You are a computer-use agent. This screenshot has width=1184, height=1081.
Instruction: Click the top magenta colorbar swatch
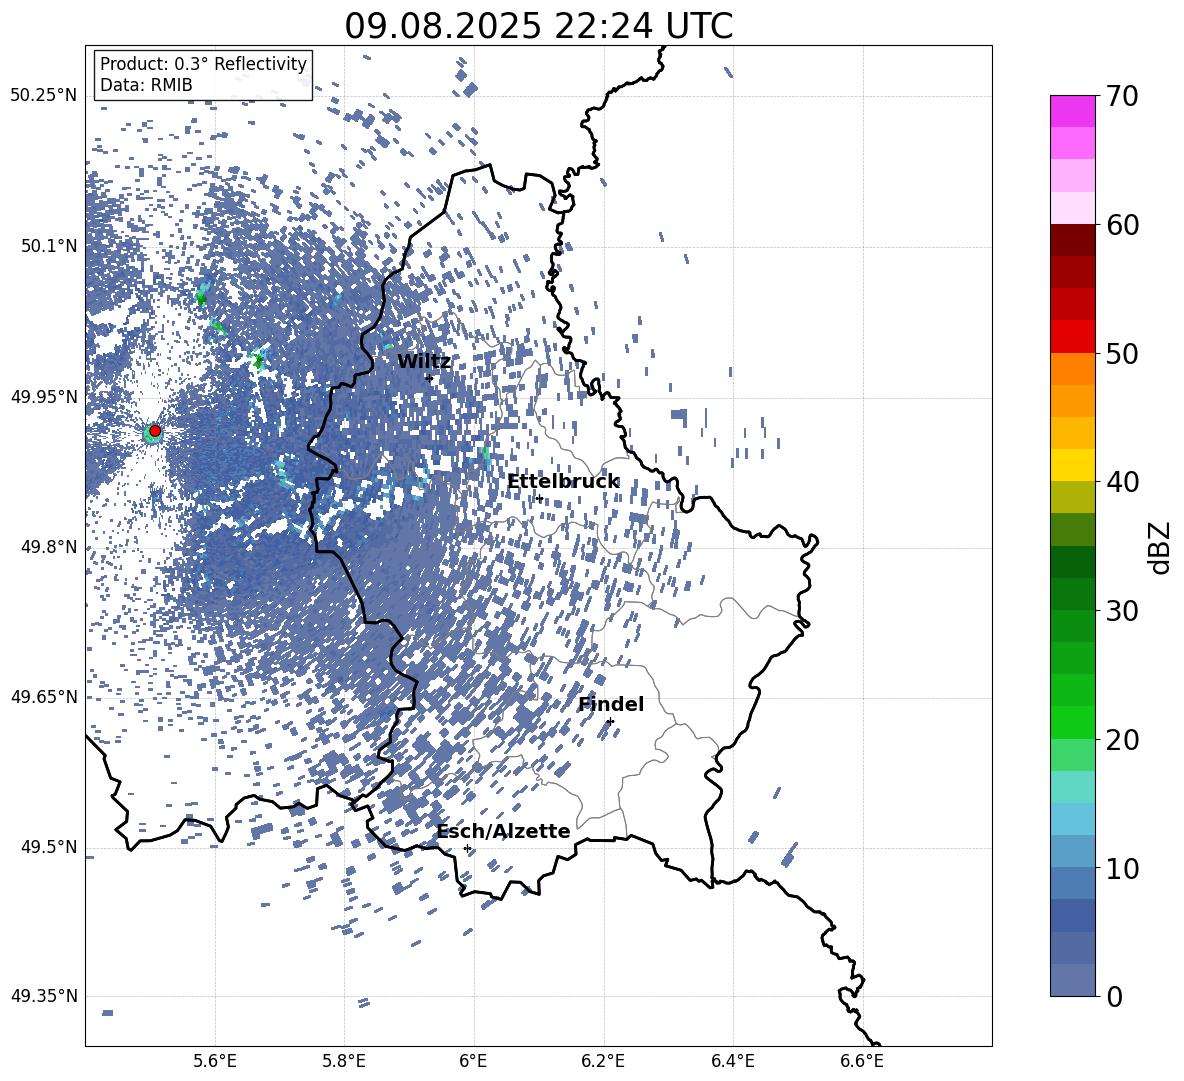[x=1073, y=111]
